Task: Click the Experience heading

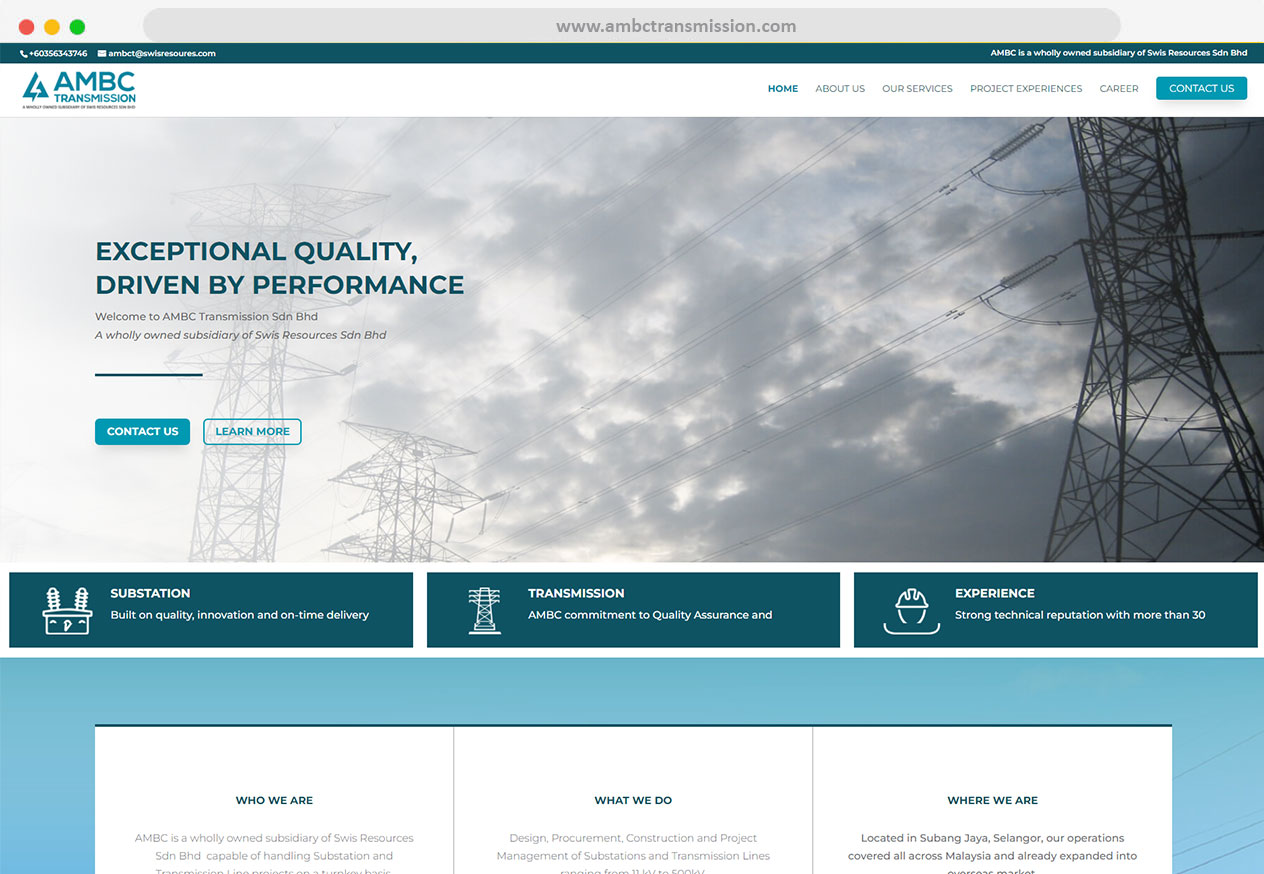Action: tap(995, 593)
